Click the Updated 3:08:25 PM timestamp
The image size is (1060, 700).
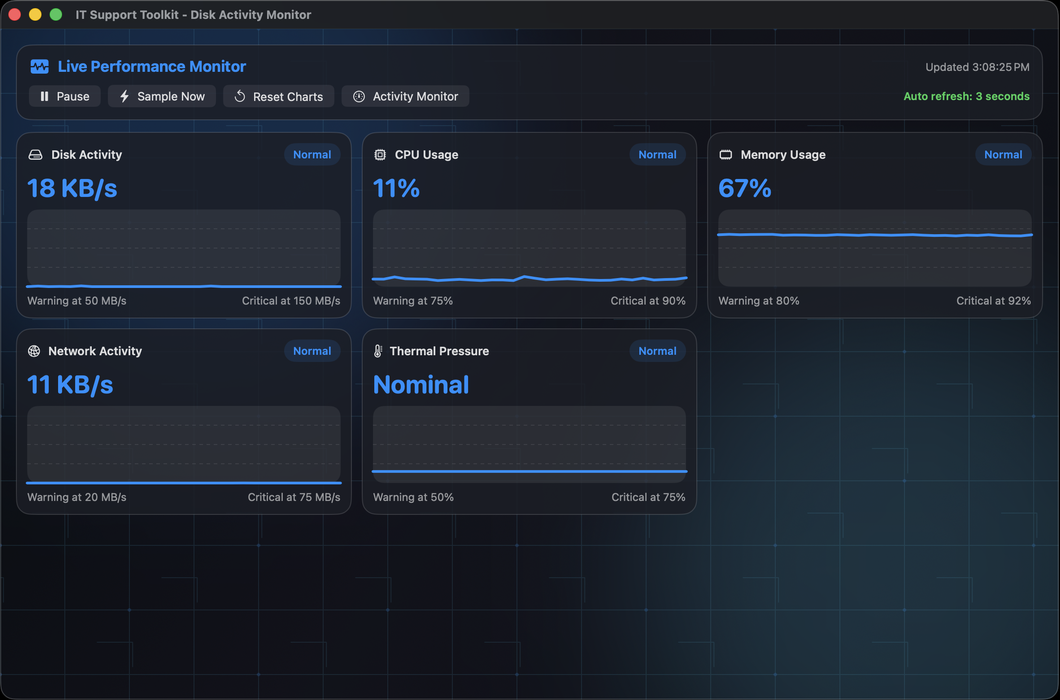pos(978,67)
